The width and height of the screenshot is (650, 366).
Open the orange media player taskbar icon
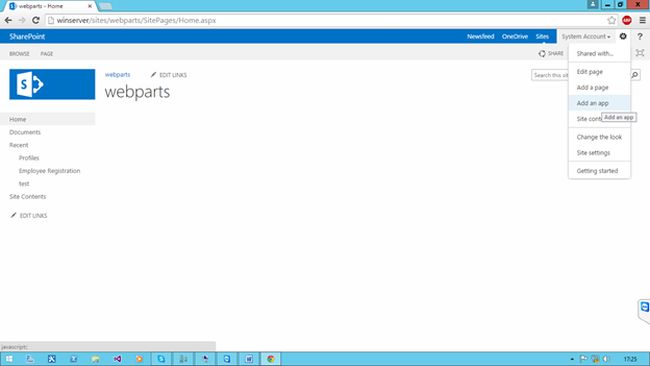[139, 359]
